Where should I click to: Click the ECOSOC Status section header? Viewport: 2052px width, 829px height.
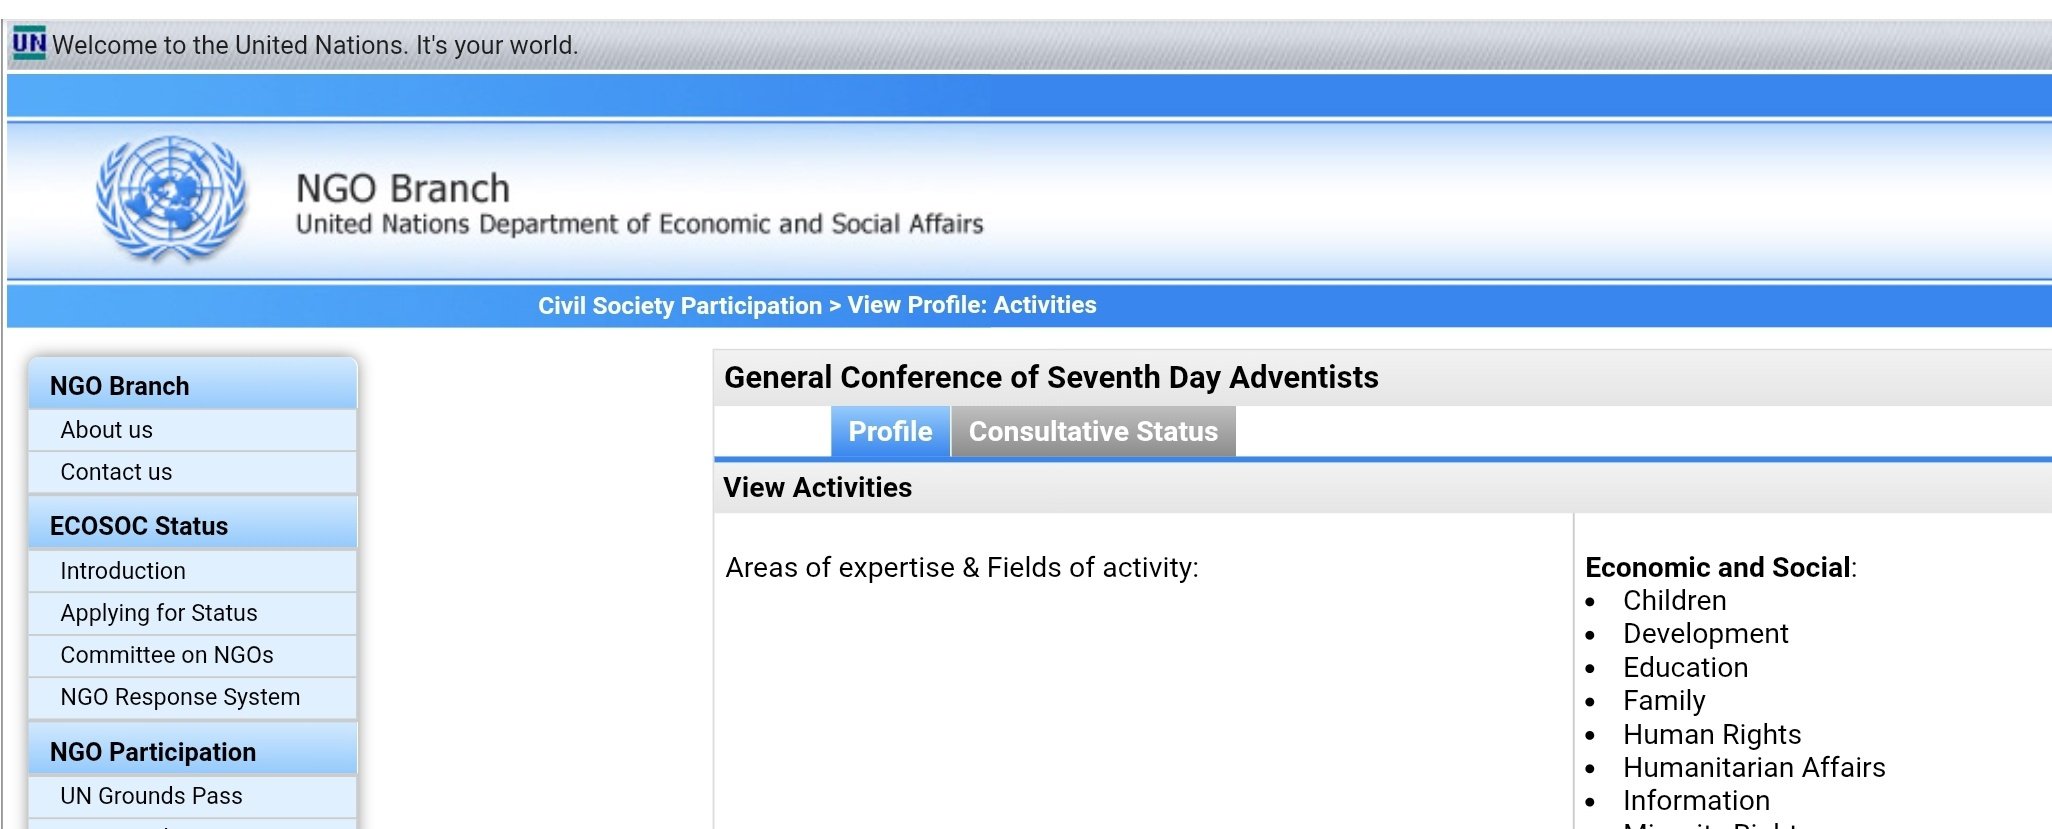139,526
